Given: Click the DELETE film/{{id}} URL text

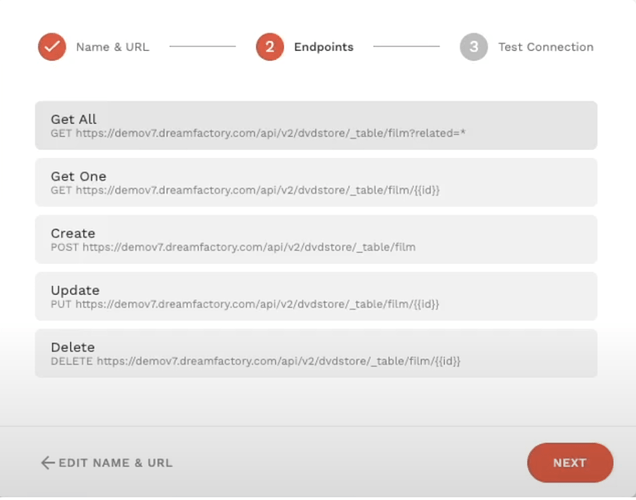Looking at the screenshot, I should [256, 361].
